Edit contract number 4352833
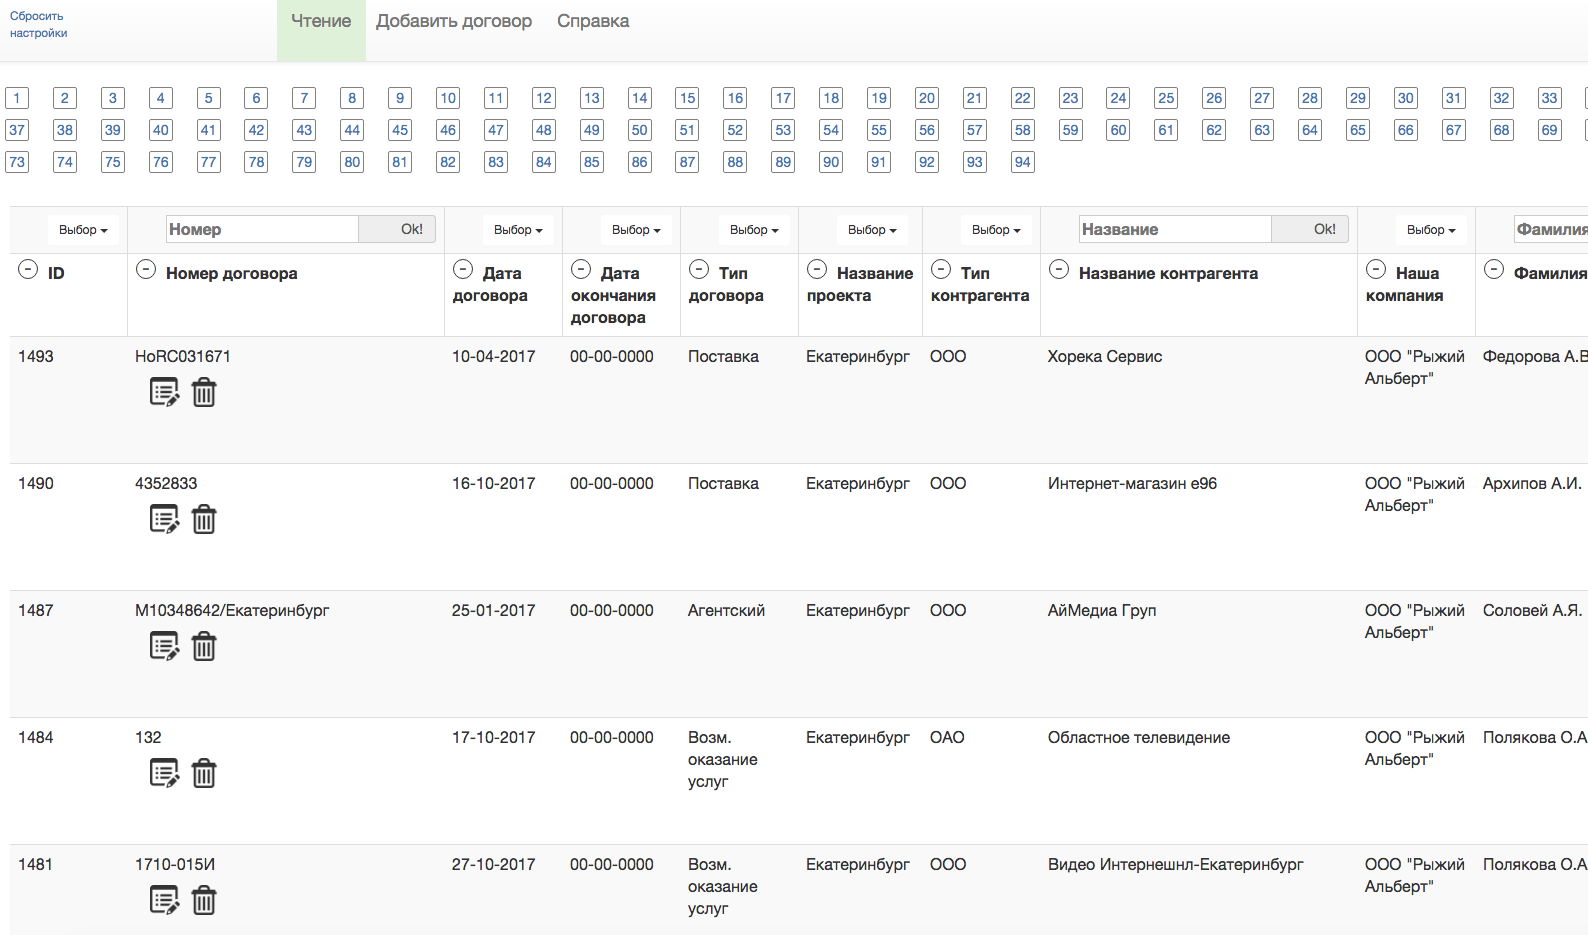Viewport: 1588px width, 935px height. click(164, 519)
